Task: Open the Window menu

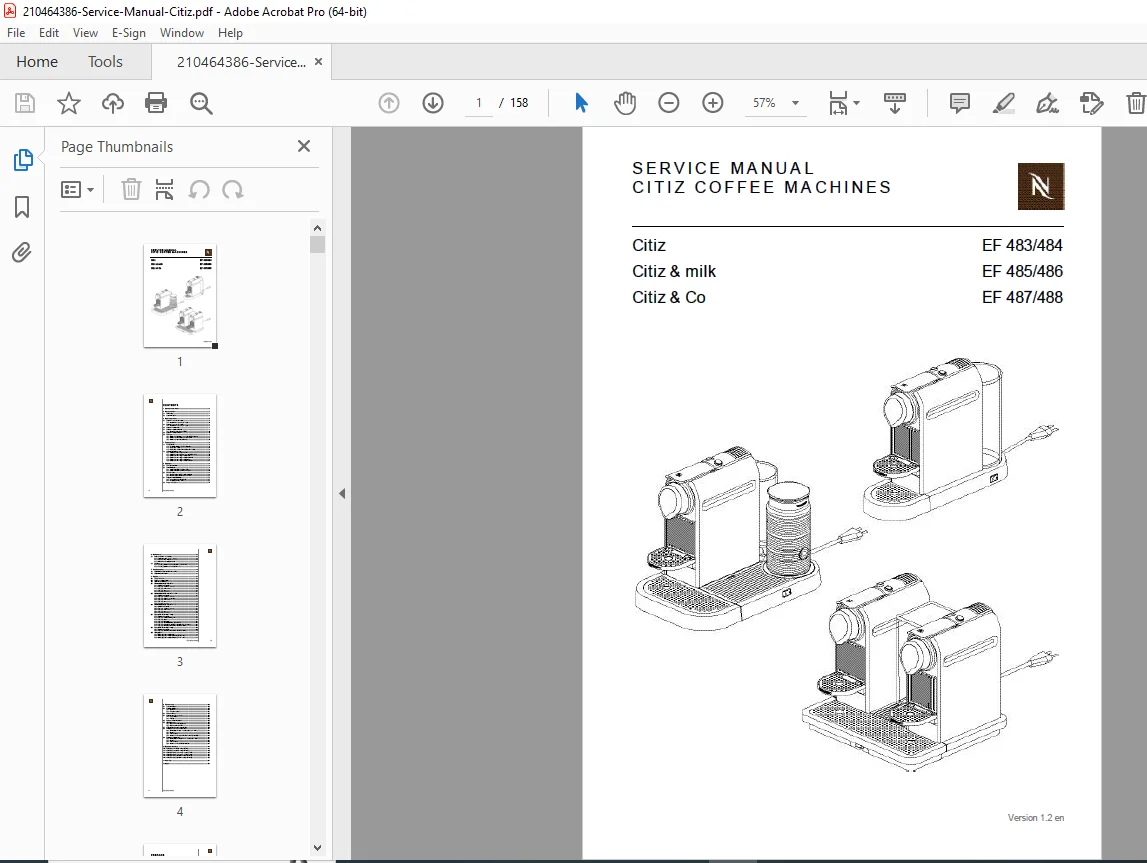Action: click(182, 33)
